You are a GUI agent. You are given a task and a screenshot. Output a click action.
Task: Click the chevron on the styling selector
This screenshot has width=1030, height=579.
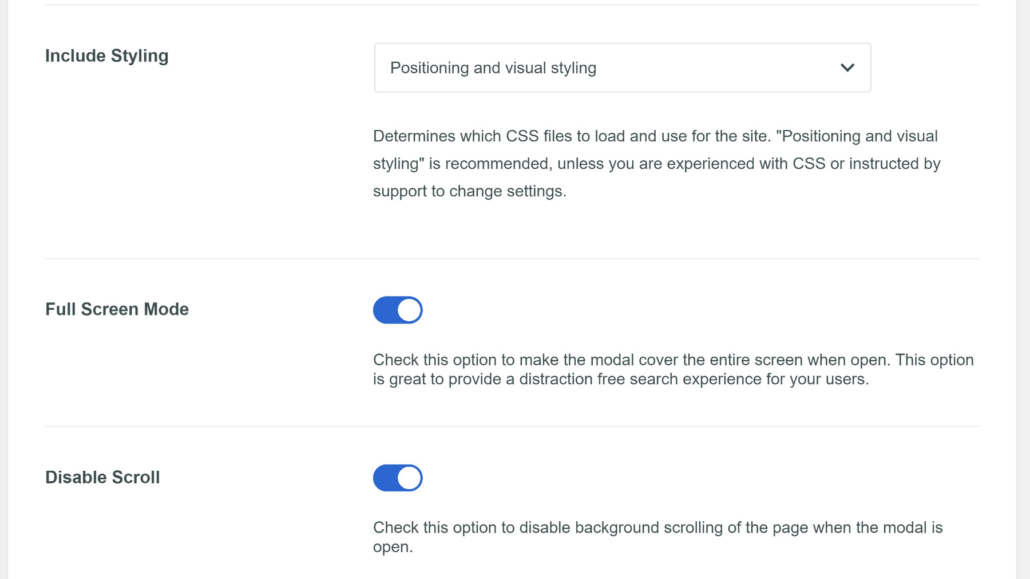[x=846, y=67]
